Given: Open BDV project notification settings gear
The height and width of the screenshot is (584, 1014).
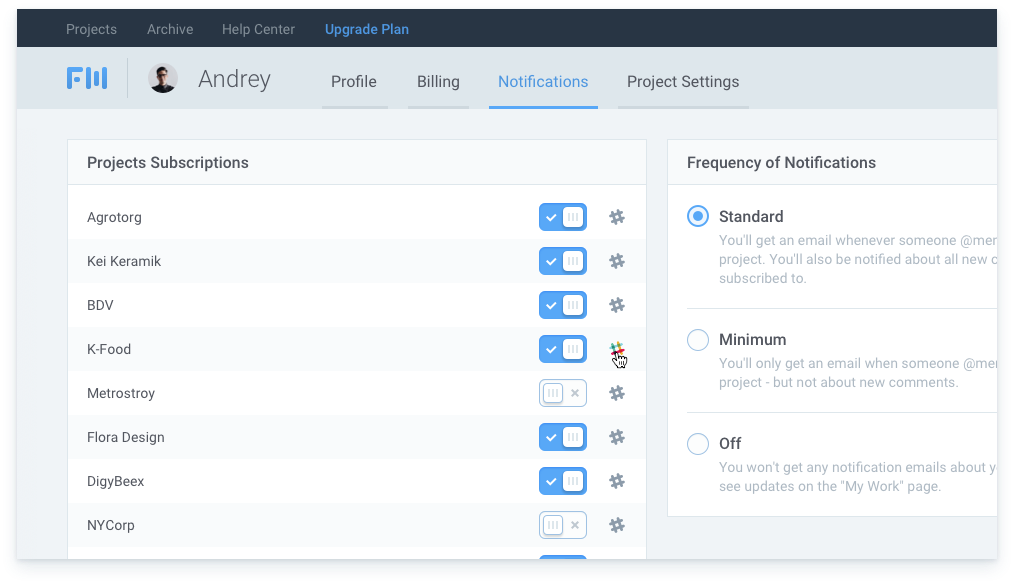Looking at the screenshot, I should pos(617,305).
